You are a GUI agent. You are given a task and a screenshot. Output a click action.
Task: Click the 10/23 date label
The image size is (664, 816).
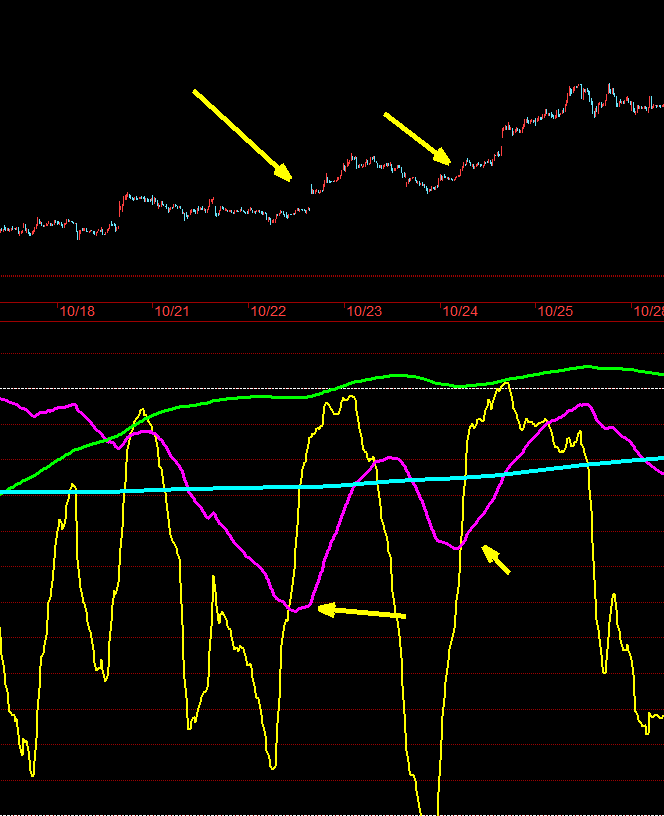click(x=364, y=311)
